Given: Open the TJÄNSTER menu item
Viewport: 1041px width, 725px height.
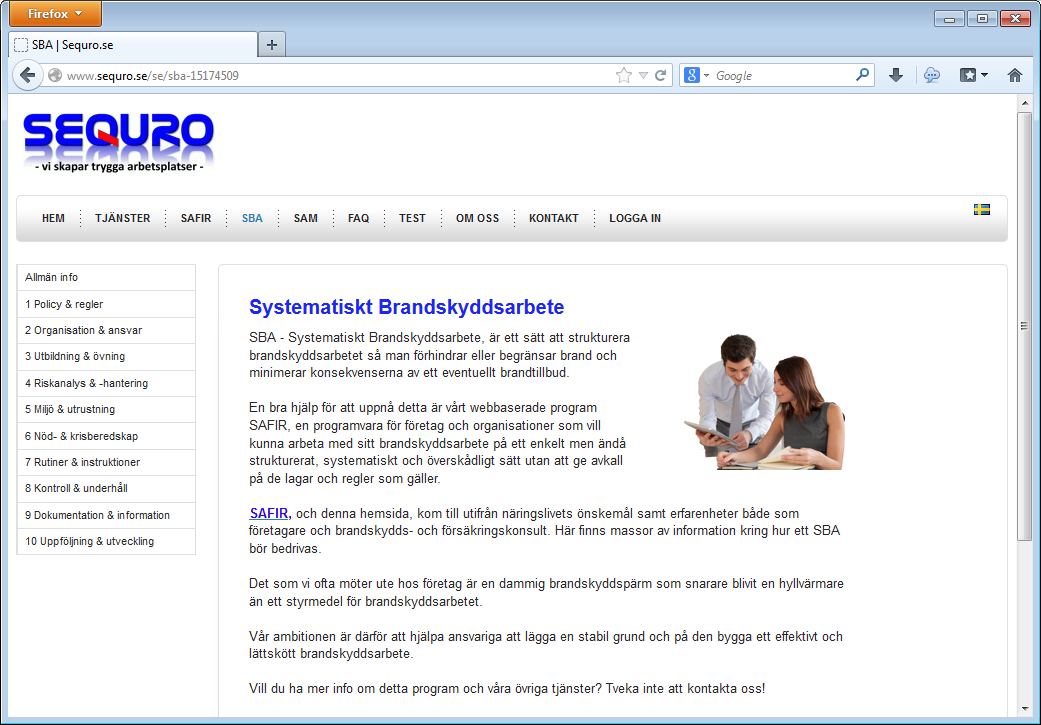Looking at the screenshot, I should pos(123,218).
